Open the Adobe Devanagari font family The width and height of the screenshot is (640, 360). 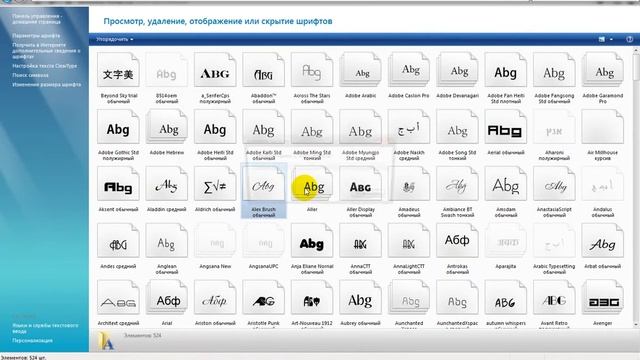pos(457,70)
